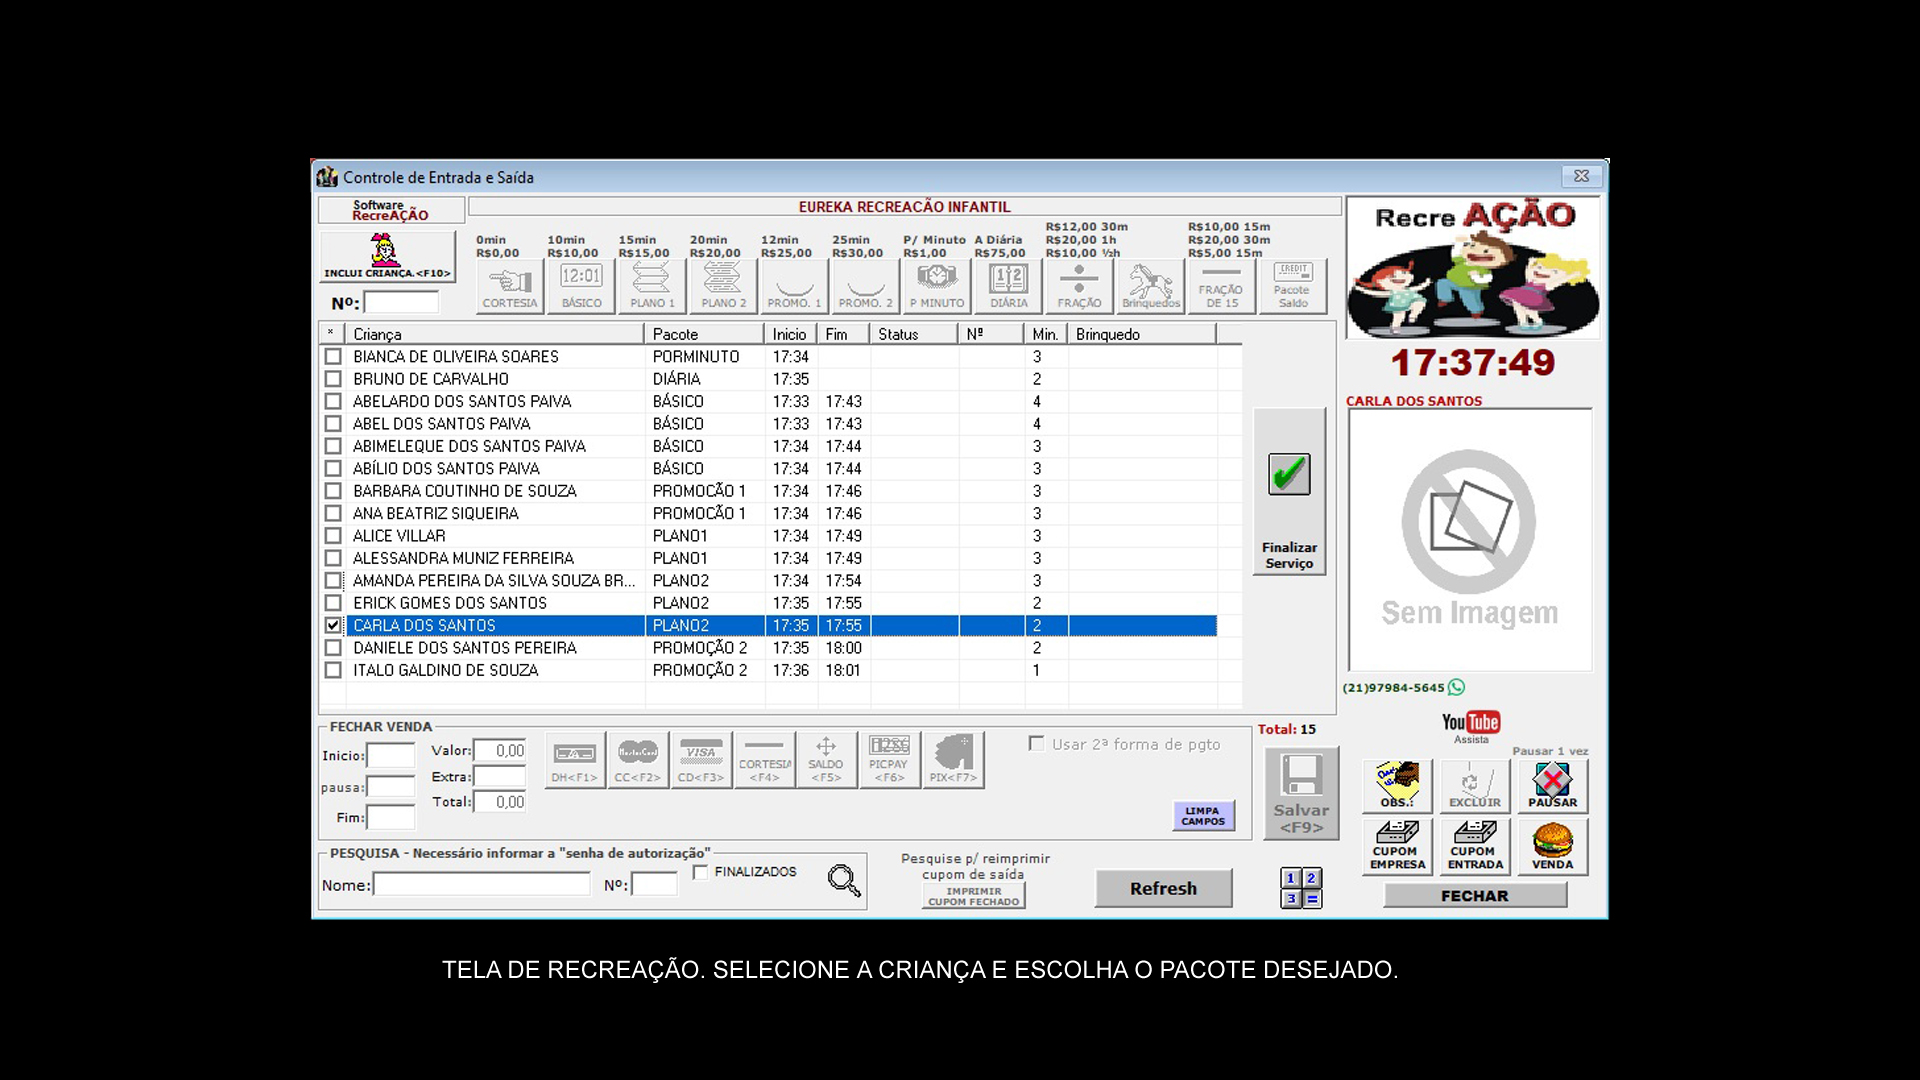This screenshot has width=1920, height=1080.
Task: Uncheck the CARLA DOS SANTOS checkbox
Action: [333, 625]
